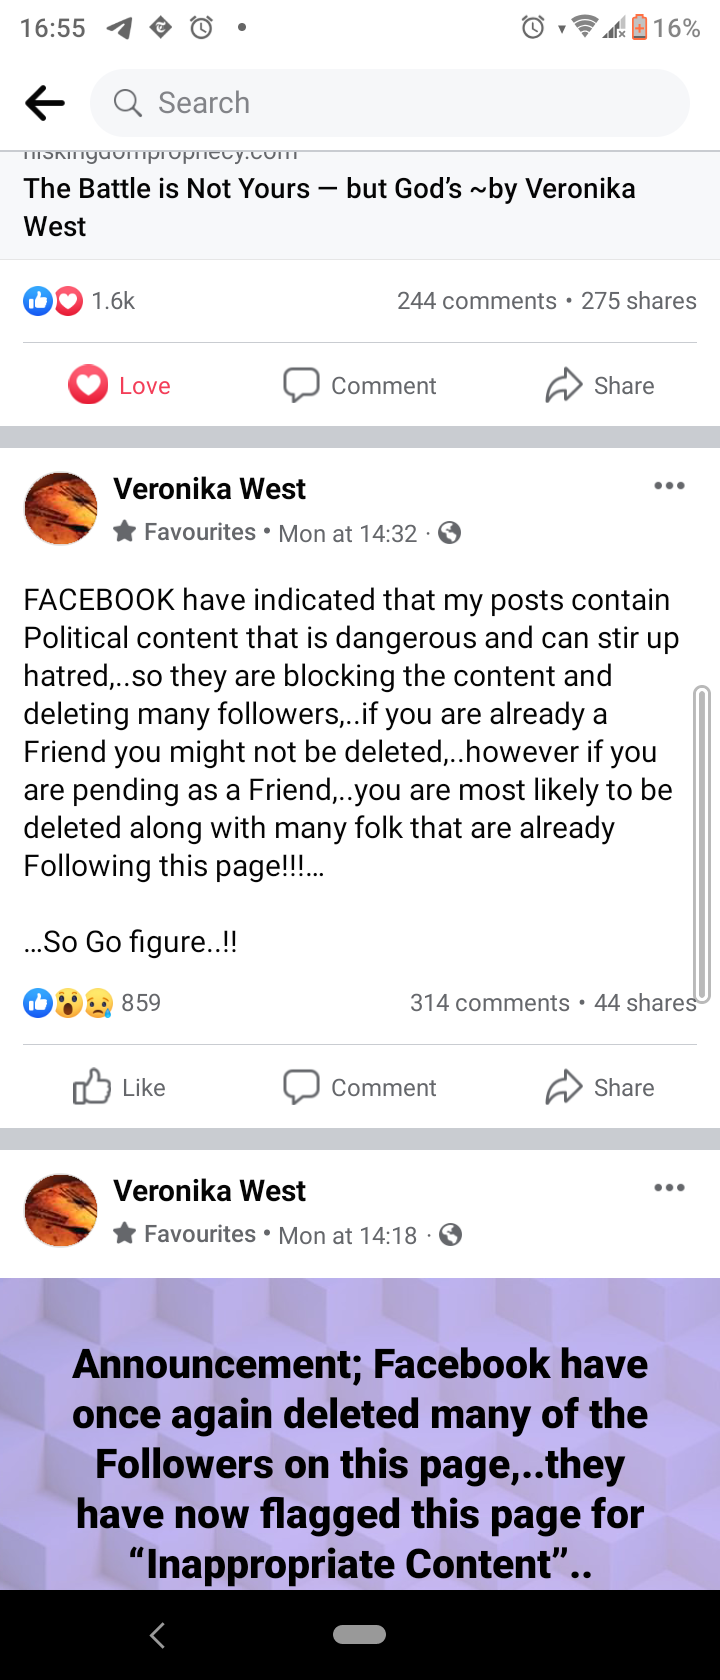The height and width of the screenshot is (1680, 720).
Task: Tap the page scrollbar handle
Action: (x=702, y=843)
